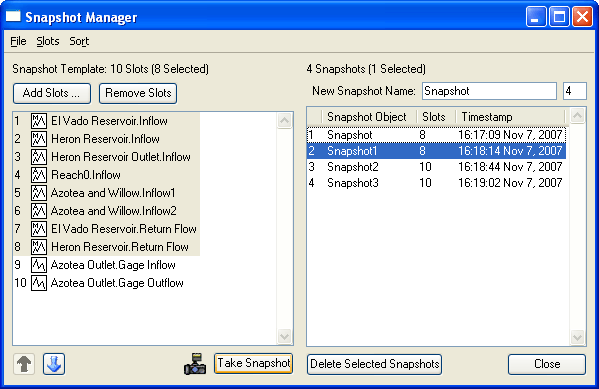The image size is (599, 389).
Task: Click Delete Selected Snapshots button
Action: (x=374, y=364)
